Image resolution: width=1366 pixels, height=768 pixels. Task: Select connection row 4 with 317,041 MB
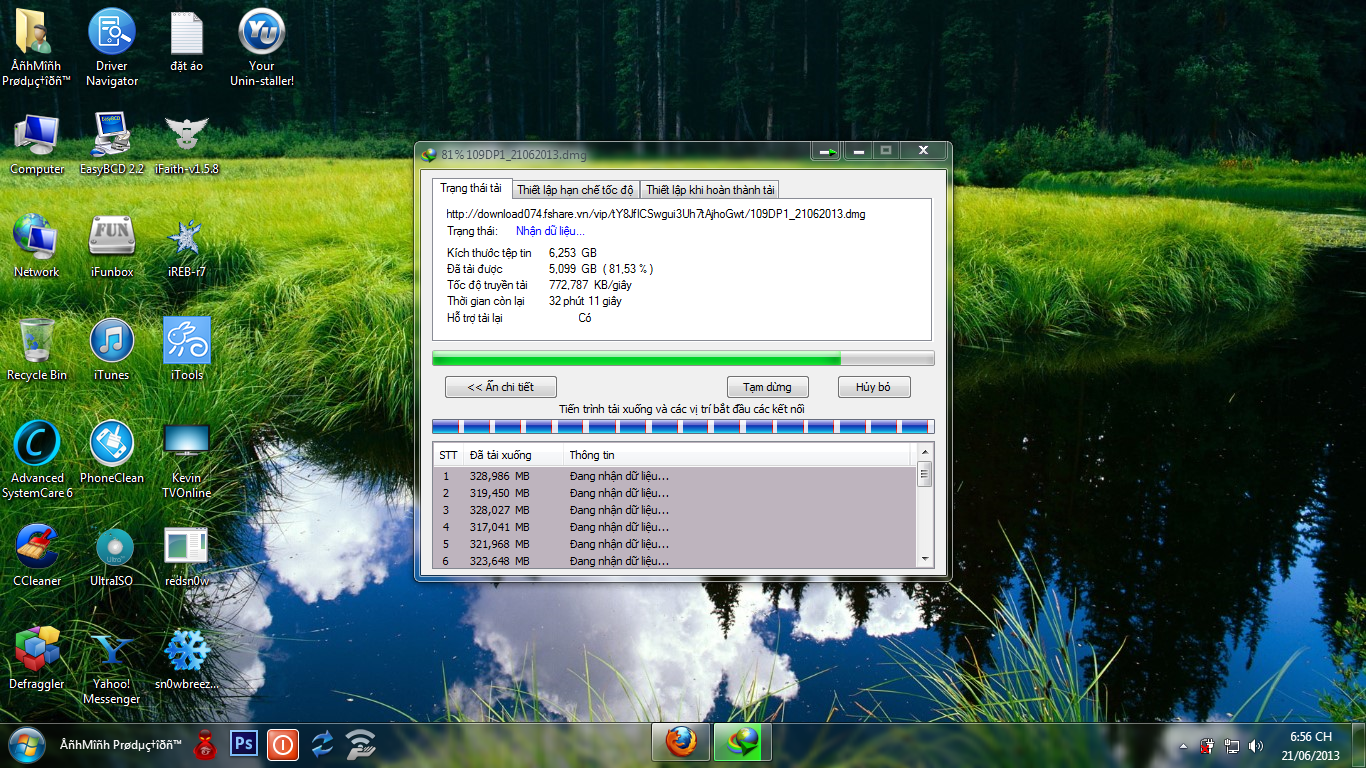[675, 527]
